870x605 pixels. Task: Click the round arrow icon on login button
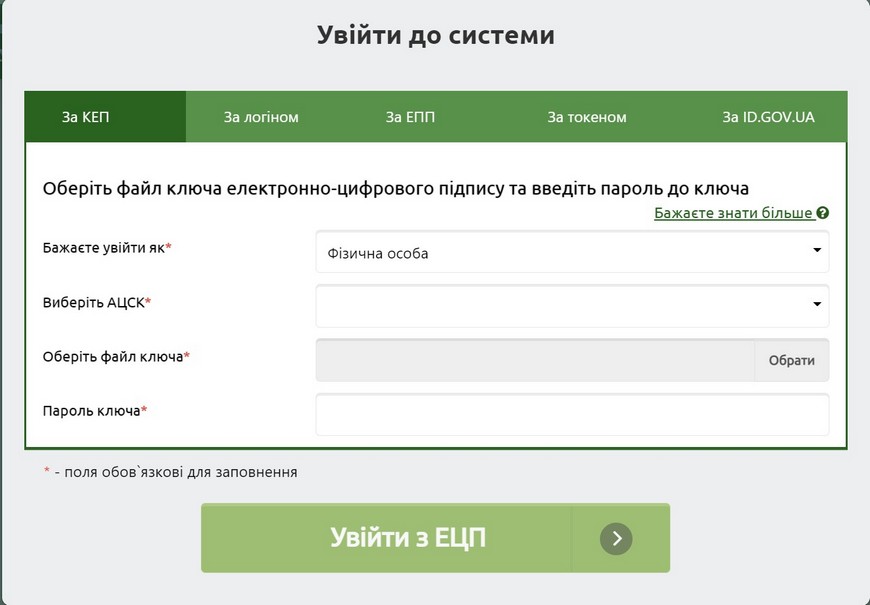tap(617, 539)
